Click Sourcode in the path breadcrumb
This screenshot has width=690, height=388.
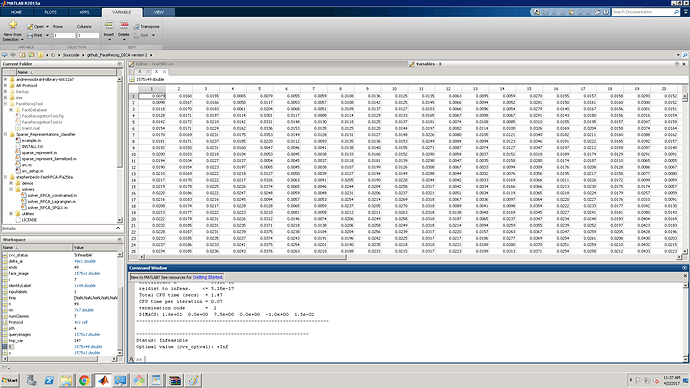pos(71,55)
